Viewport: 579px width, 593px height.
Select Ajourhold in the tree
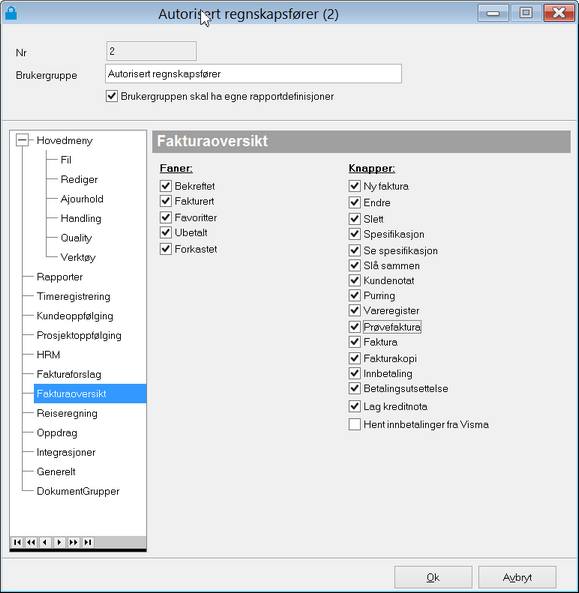click(82, 199)
